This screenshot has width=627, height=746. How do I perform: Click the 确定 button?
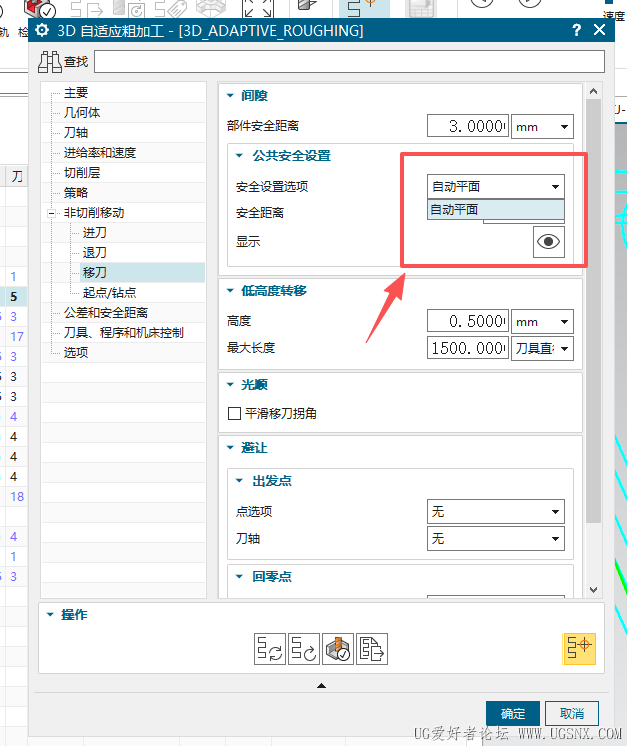click(513, 714)
